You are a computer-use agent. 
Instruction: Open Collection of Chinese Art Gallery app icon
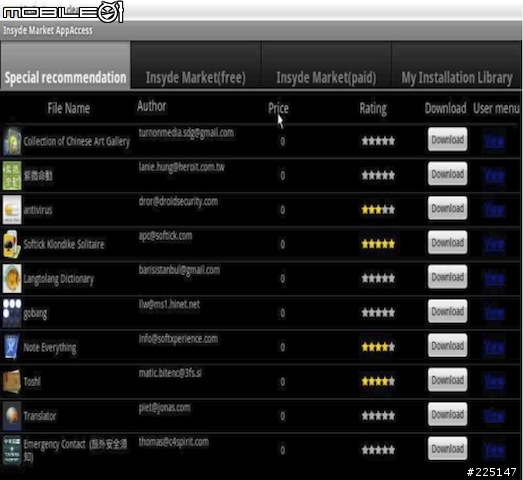12,141
